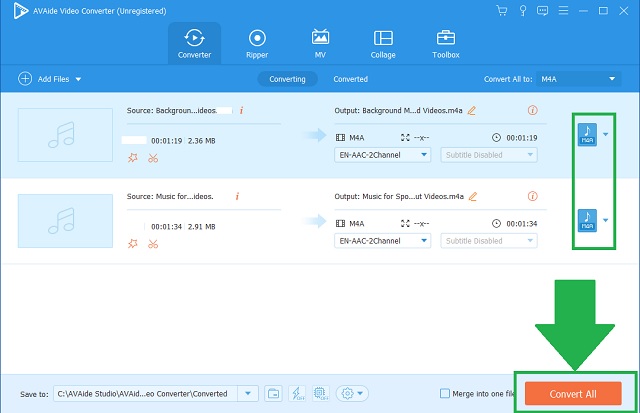
Task: Show source info for Background file
Action: pyautogui.click(x=242, y=111)
